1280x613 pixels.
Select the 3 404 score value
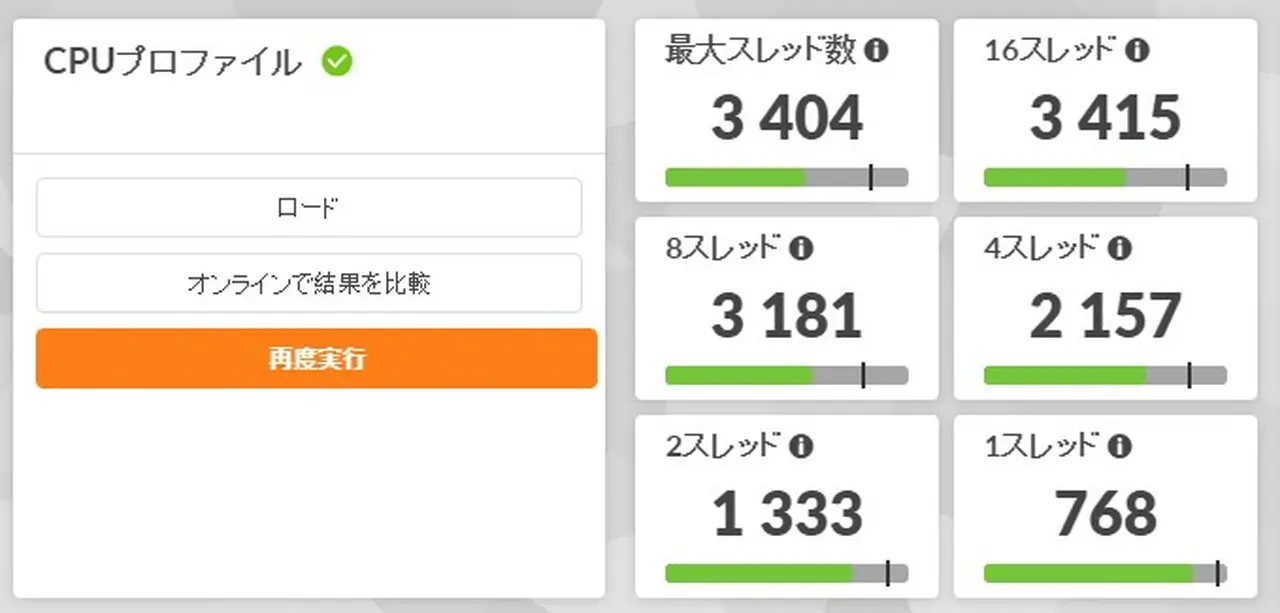pyautogui.click(x=787, y=118)
